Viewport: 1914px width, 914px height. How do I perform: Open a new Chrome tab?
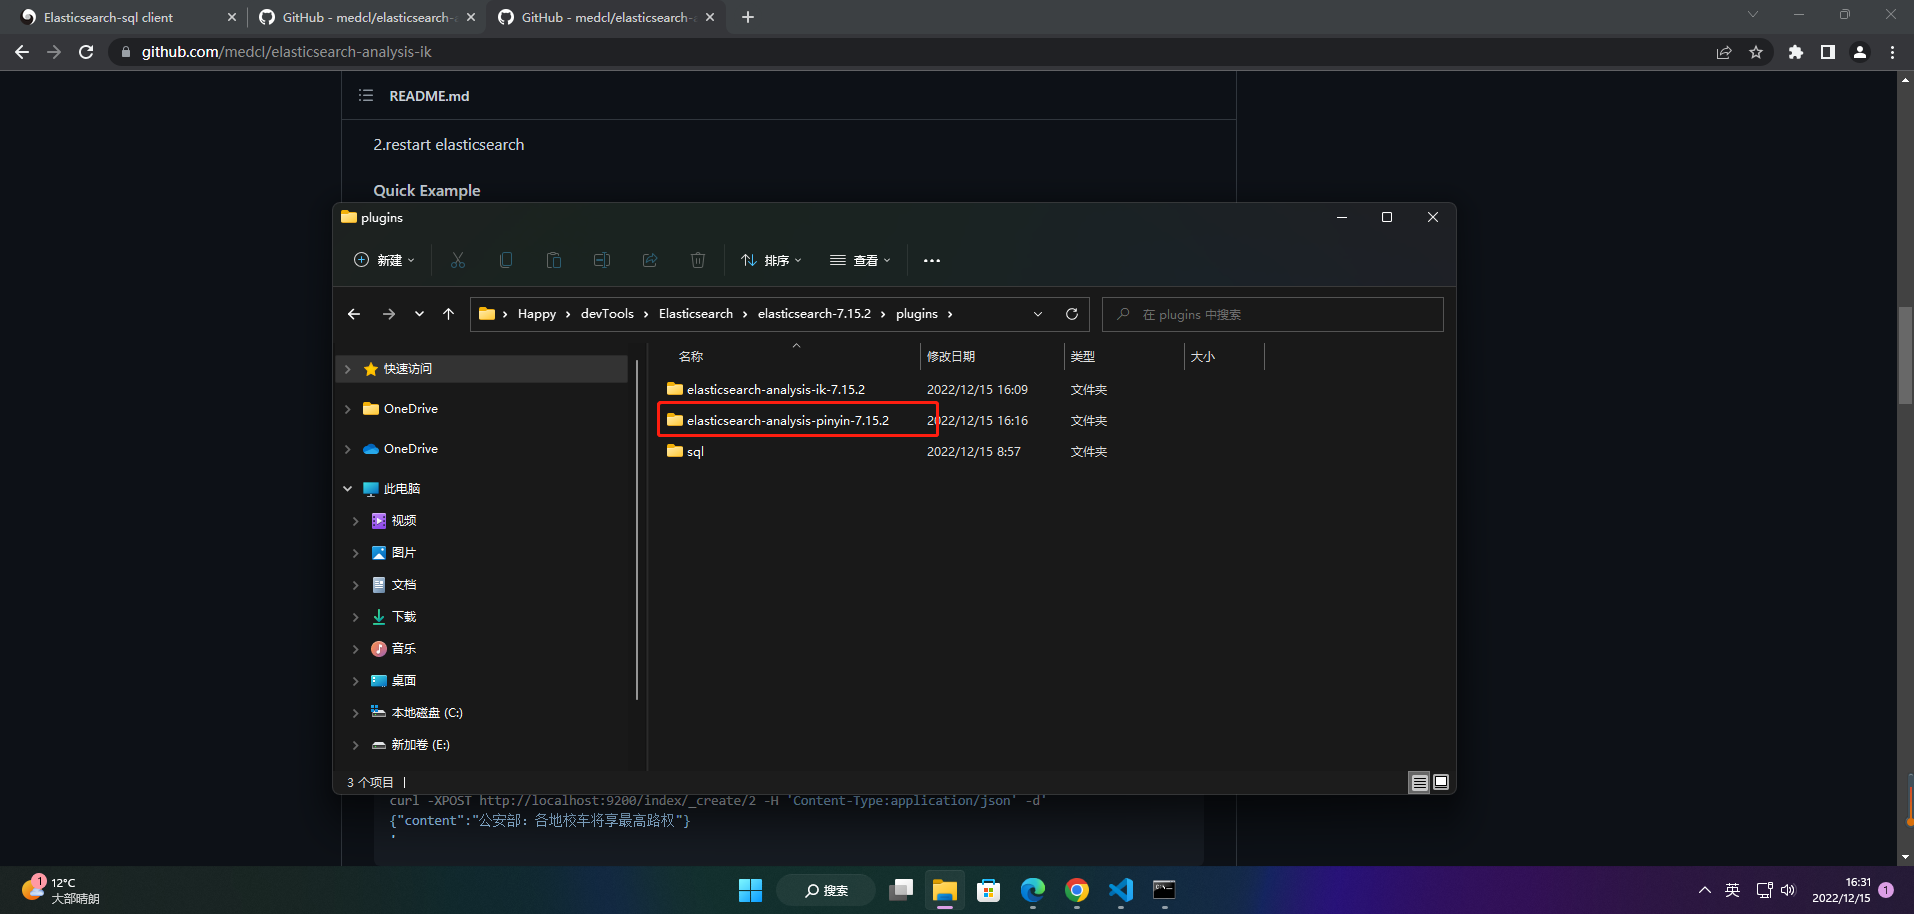pos(748,17)
